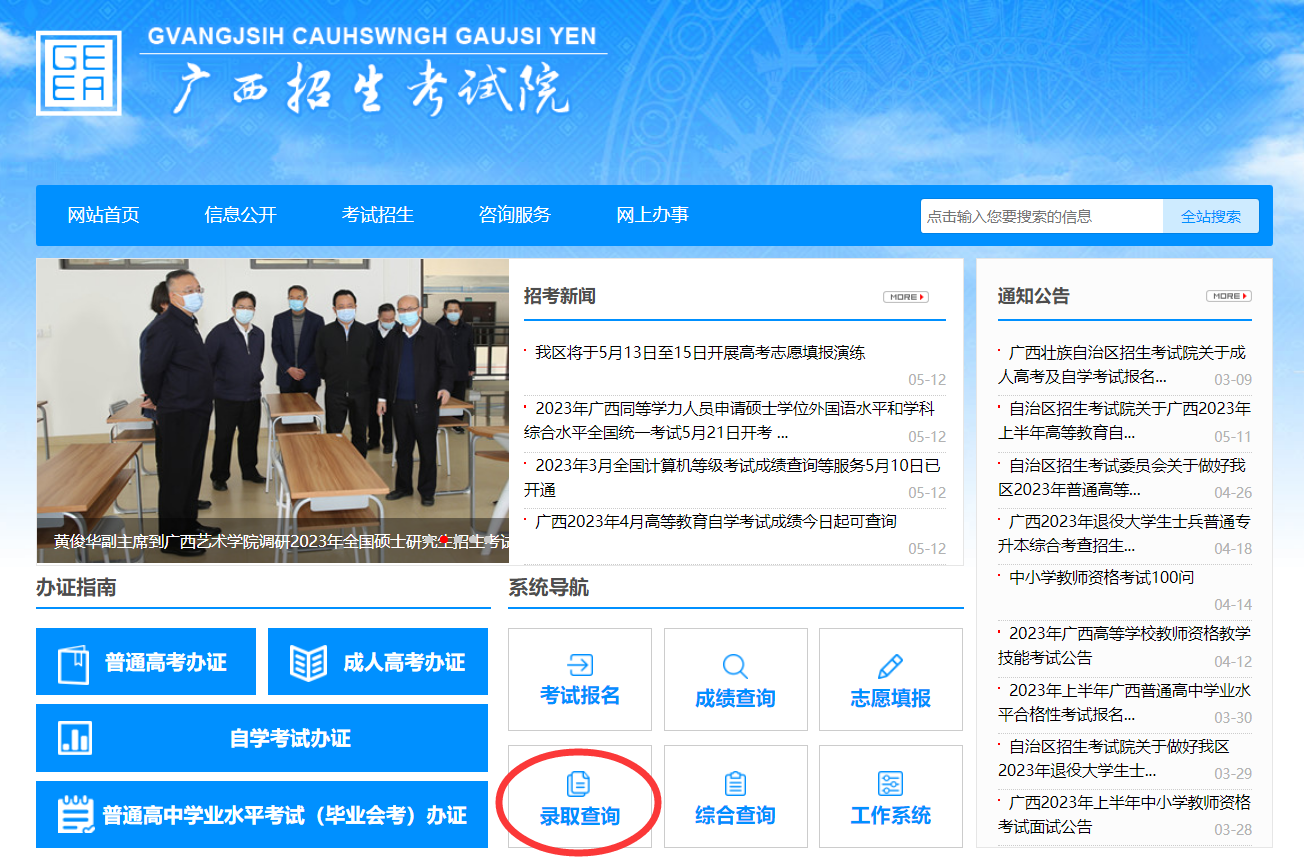The width and height of the screenshot is (1304, 867).
Task: Open 网上办事 navigation menu
Action: coord(652,215)
